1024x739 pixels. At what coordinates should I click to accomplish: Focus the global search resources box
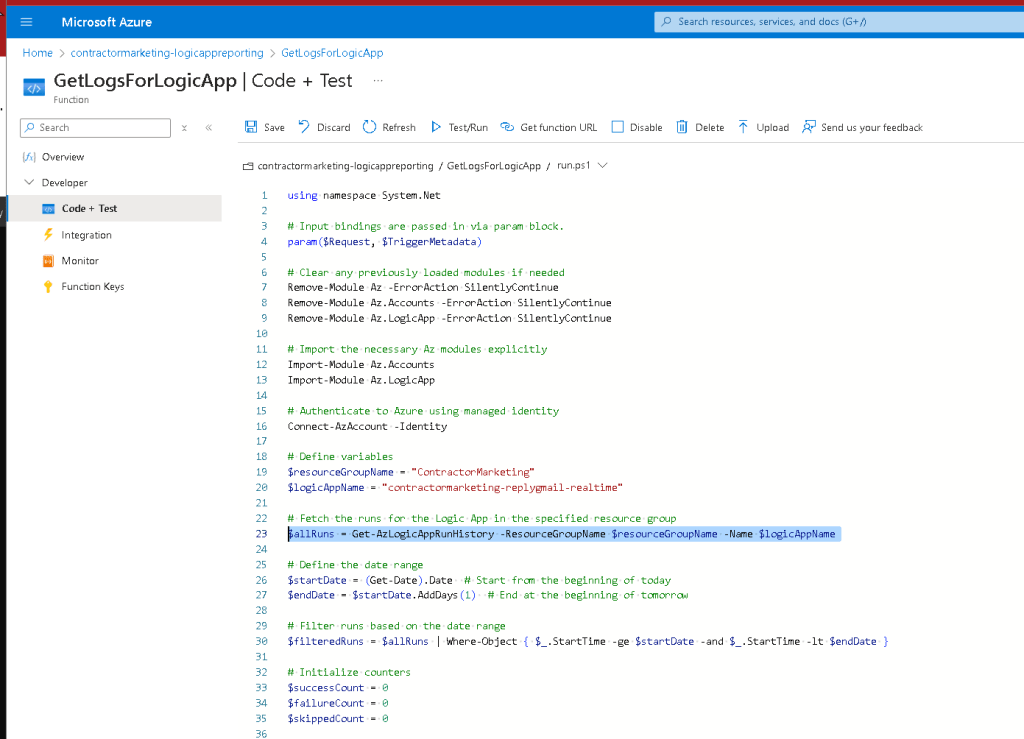[839, 22]
